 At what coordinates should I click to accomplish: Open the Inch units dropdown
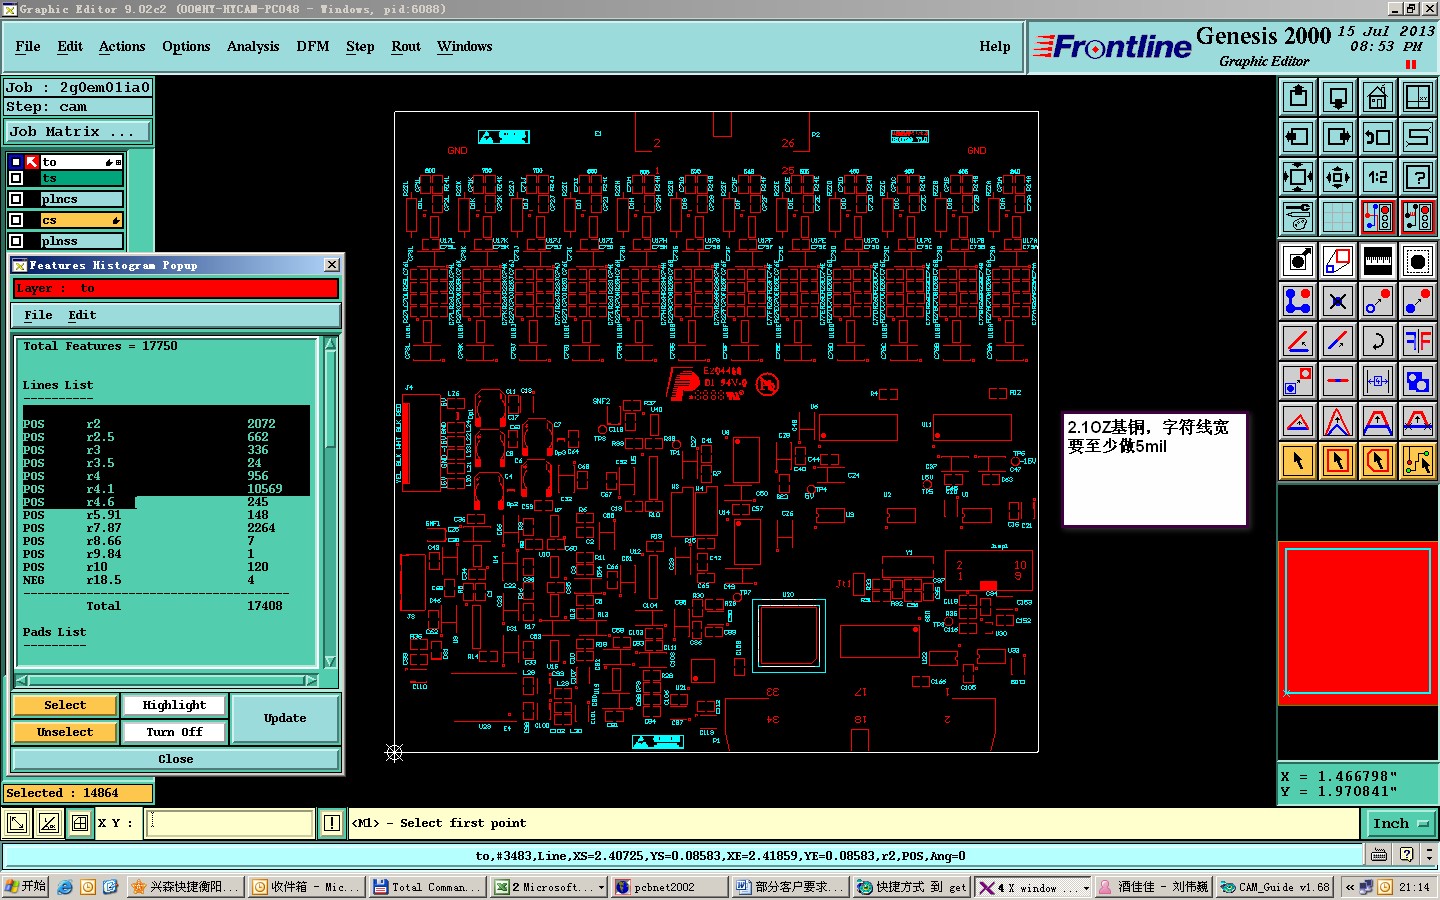coord(1400,823)
